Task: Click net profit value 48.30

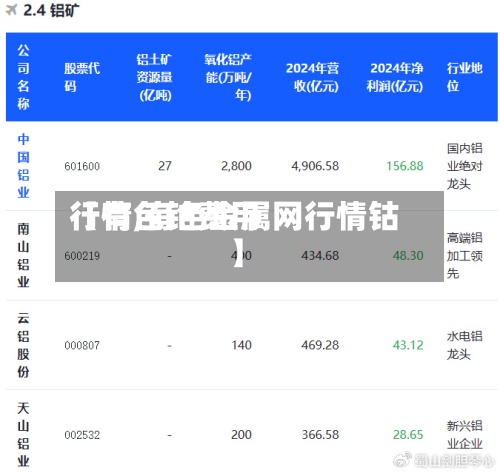Action: click(x=408, y=255)
